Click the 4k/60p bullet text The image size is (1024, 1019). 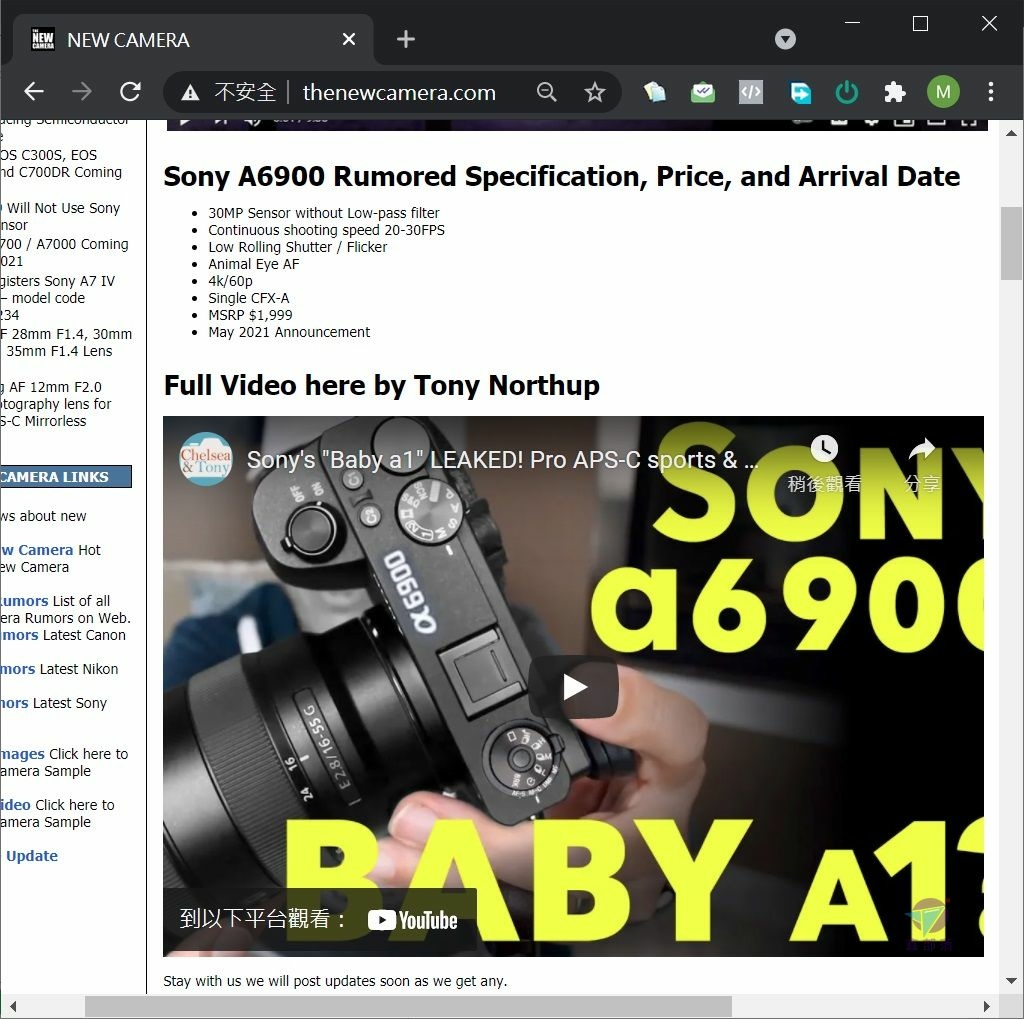pyautogui.click(x=230, y=281)
